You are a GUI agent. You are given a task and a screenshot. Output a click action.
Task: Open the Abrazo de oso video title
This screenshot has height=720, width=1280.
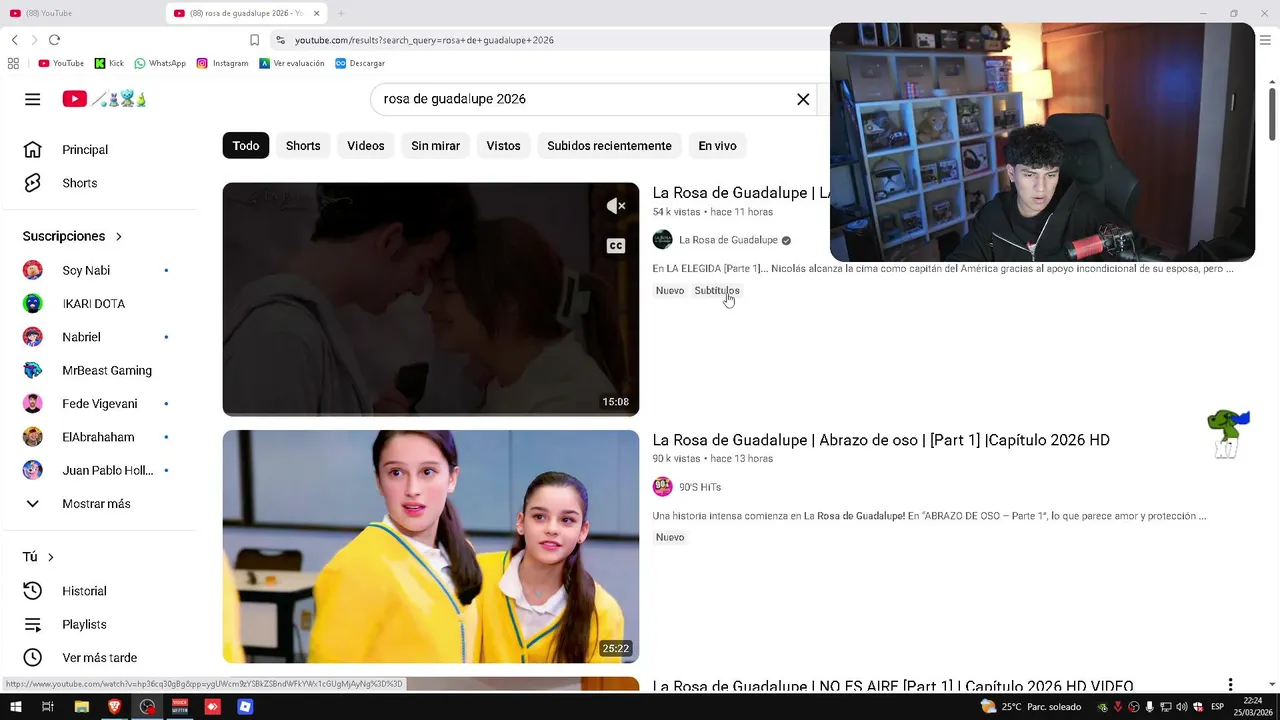881,440
